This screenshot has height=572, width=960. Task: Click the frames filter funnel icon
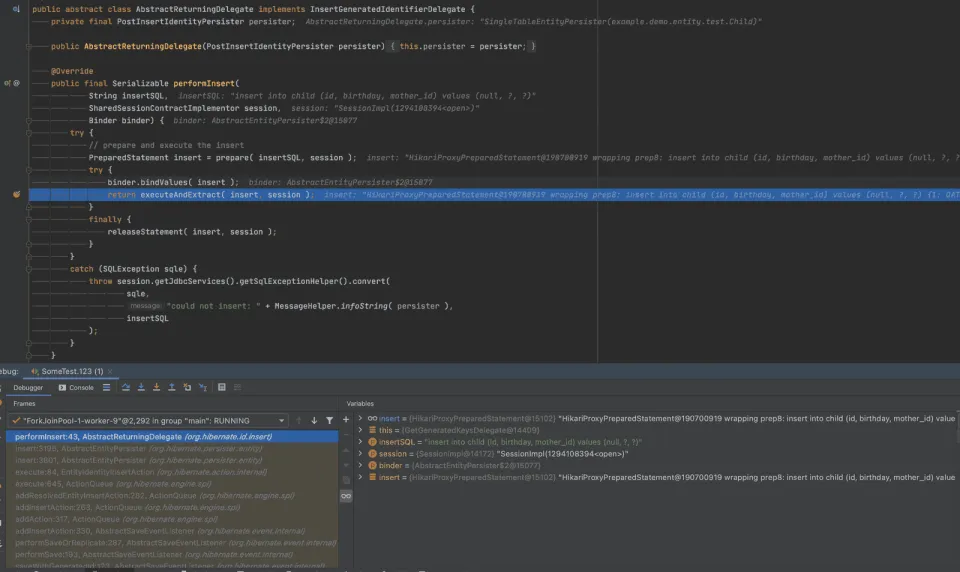pos(329,420)
